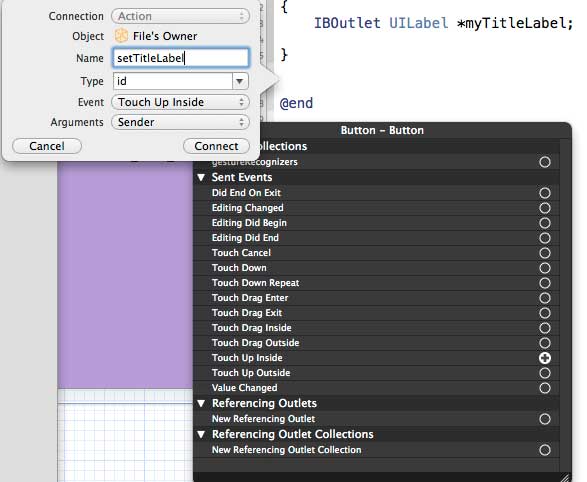Click the File's Owner cube icon

click(x=121, y=36)
